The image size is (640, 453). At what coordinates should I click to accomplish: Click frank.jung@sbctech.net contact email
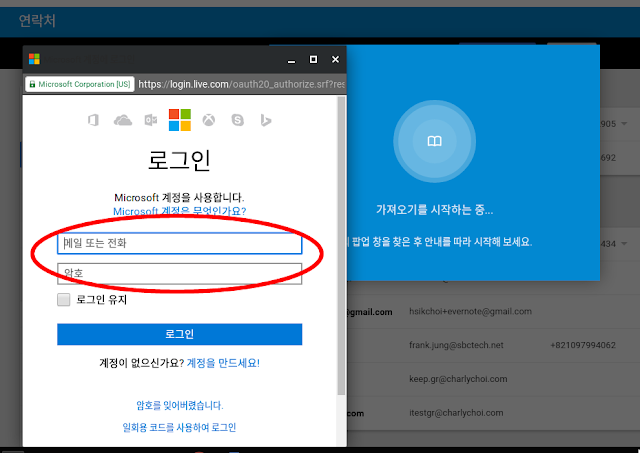456,345
